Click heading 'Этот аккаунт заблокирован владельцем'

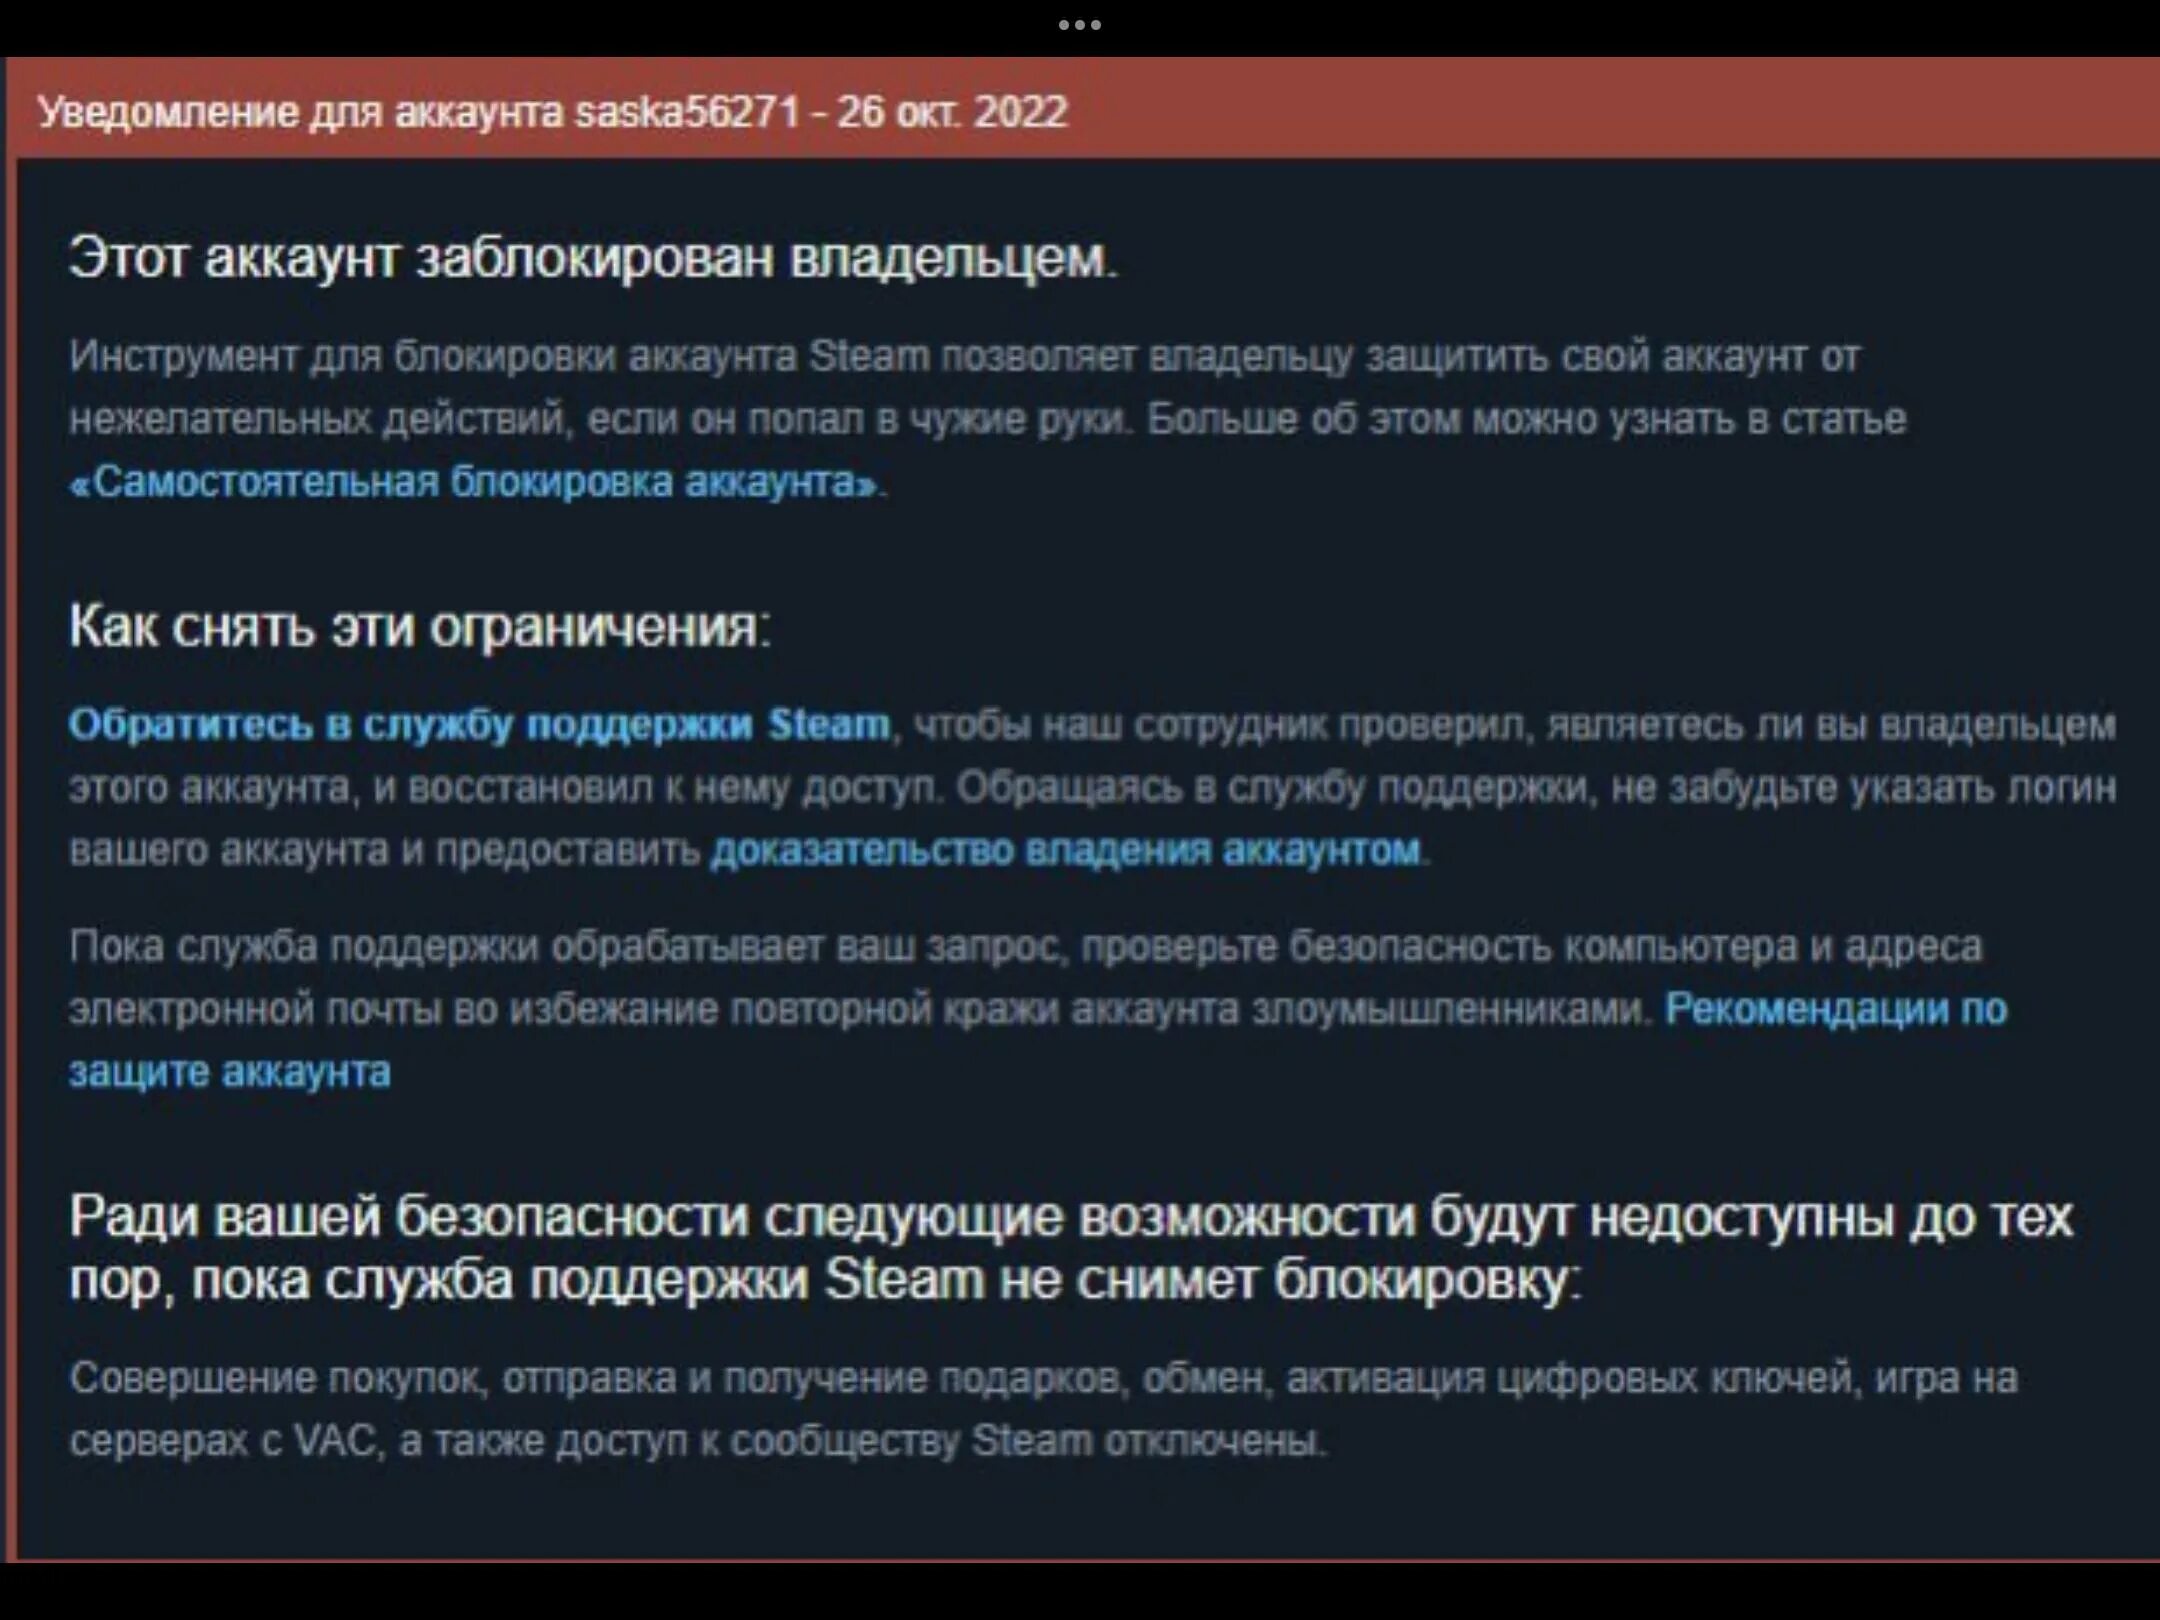[x=592, y=259]
